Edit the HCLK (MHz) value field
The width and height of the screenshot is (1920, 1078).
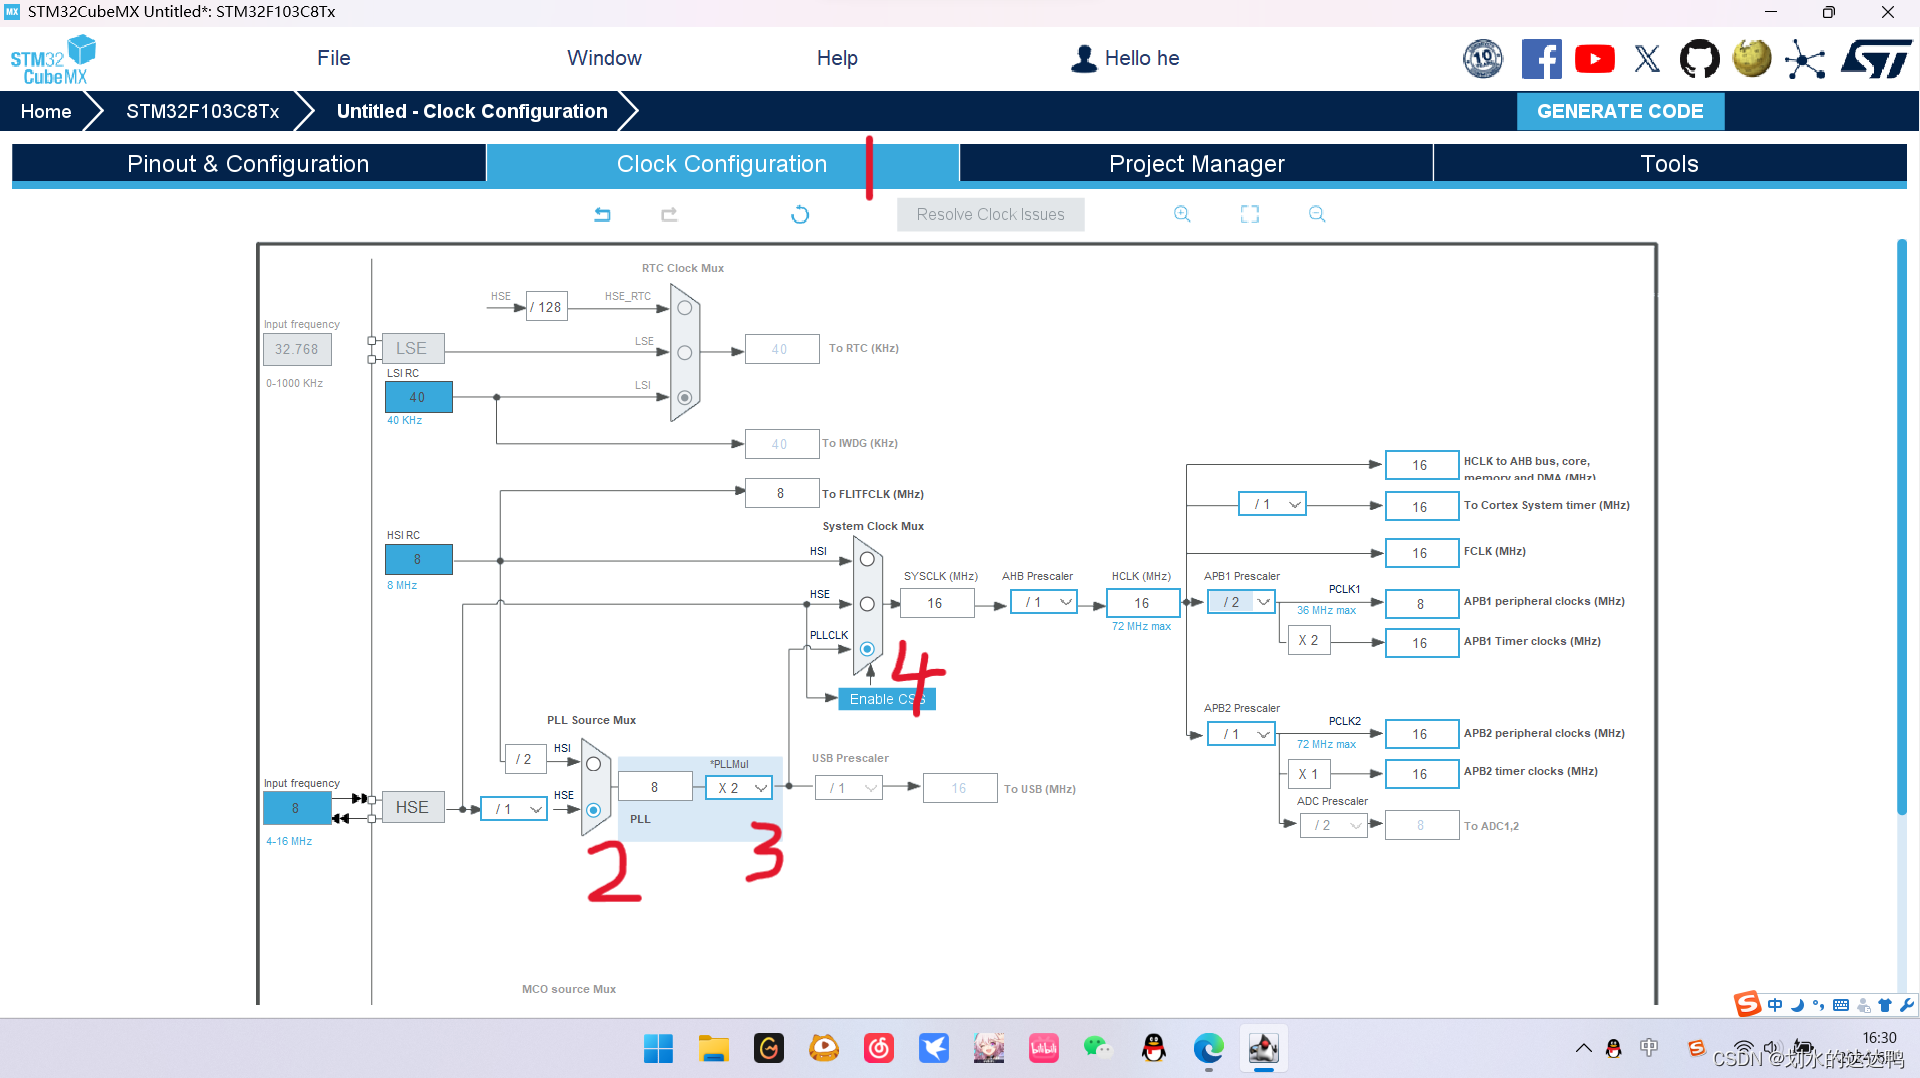[1142, 603]
